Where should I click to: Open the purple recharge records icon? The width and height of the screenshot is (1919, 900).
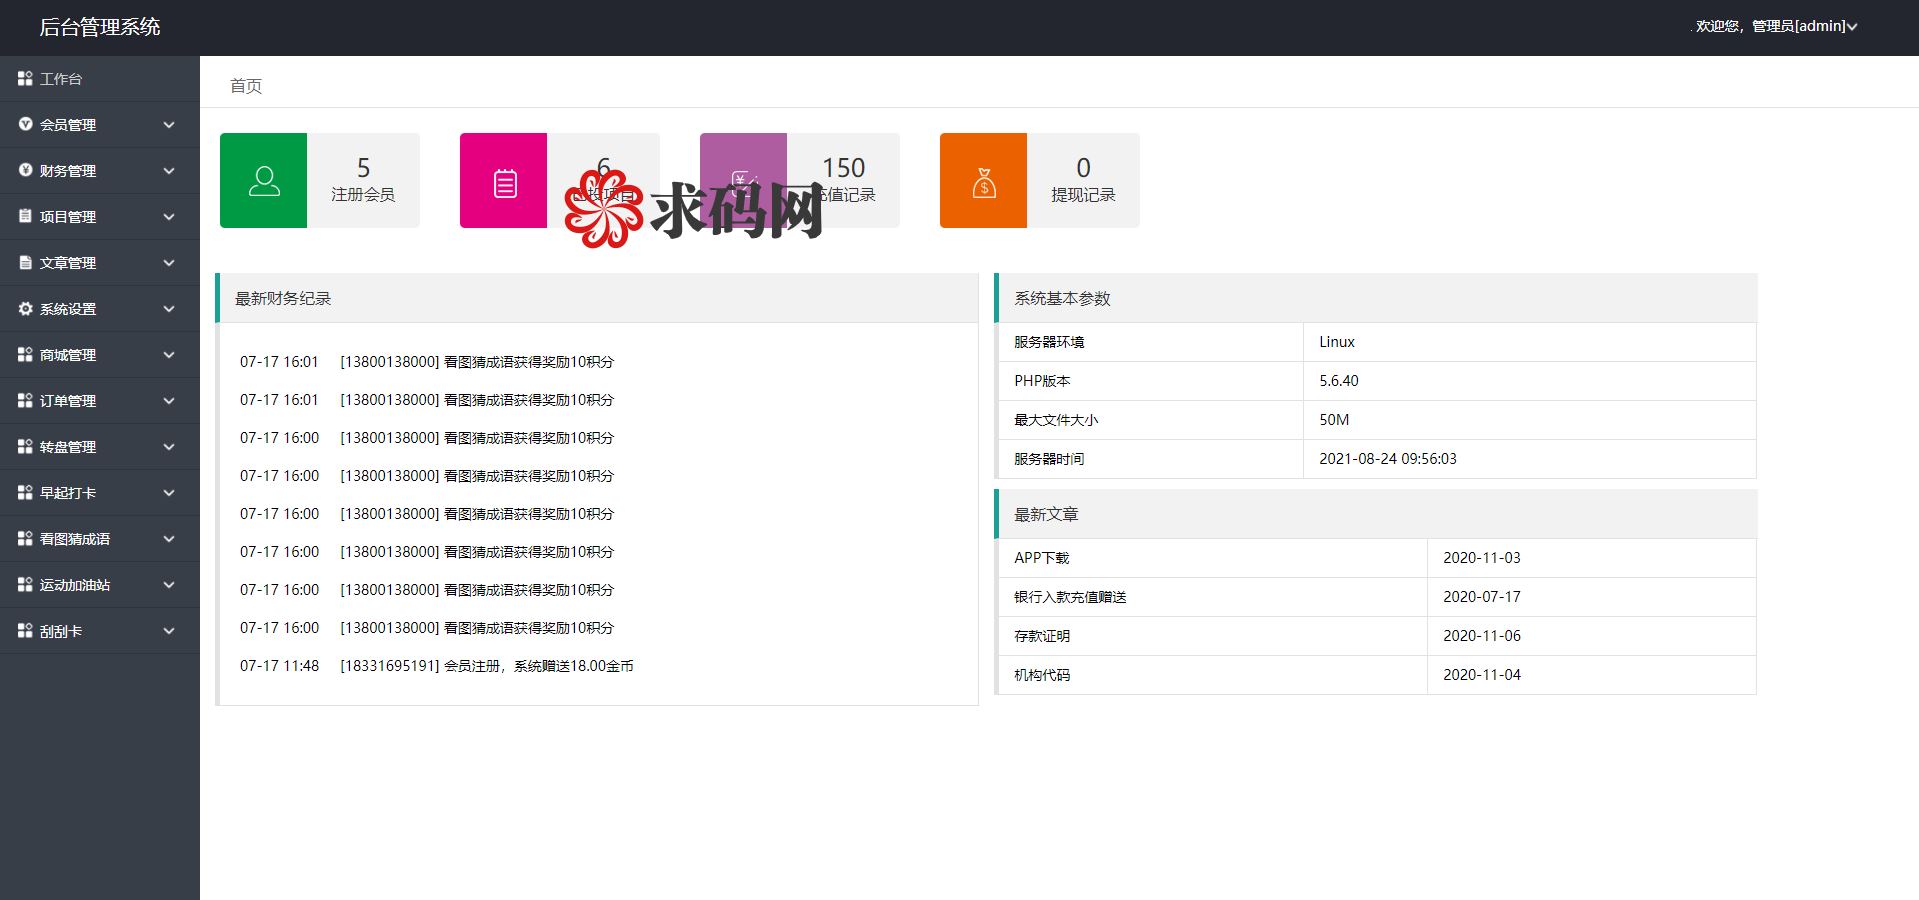743,180
